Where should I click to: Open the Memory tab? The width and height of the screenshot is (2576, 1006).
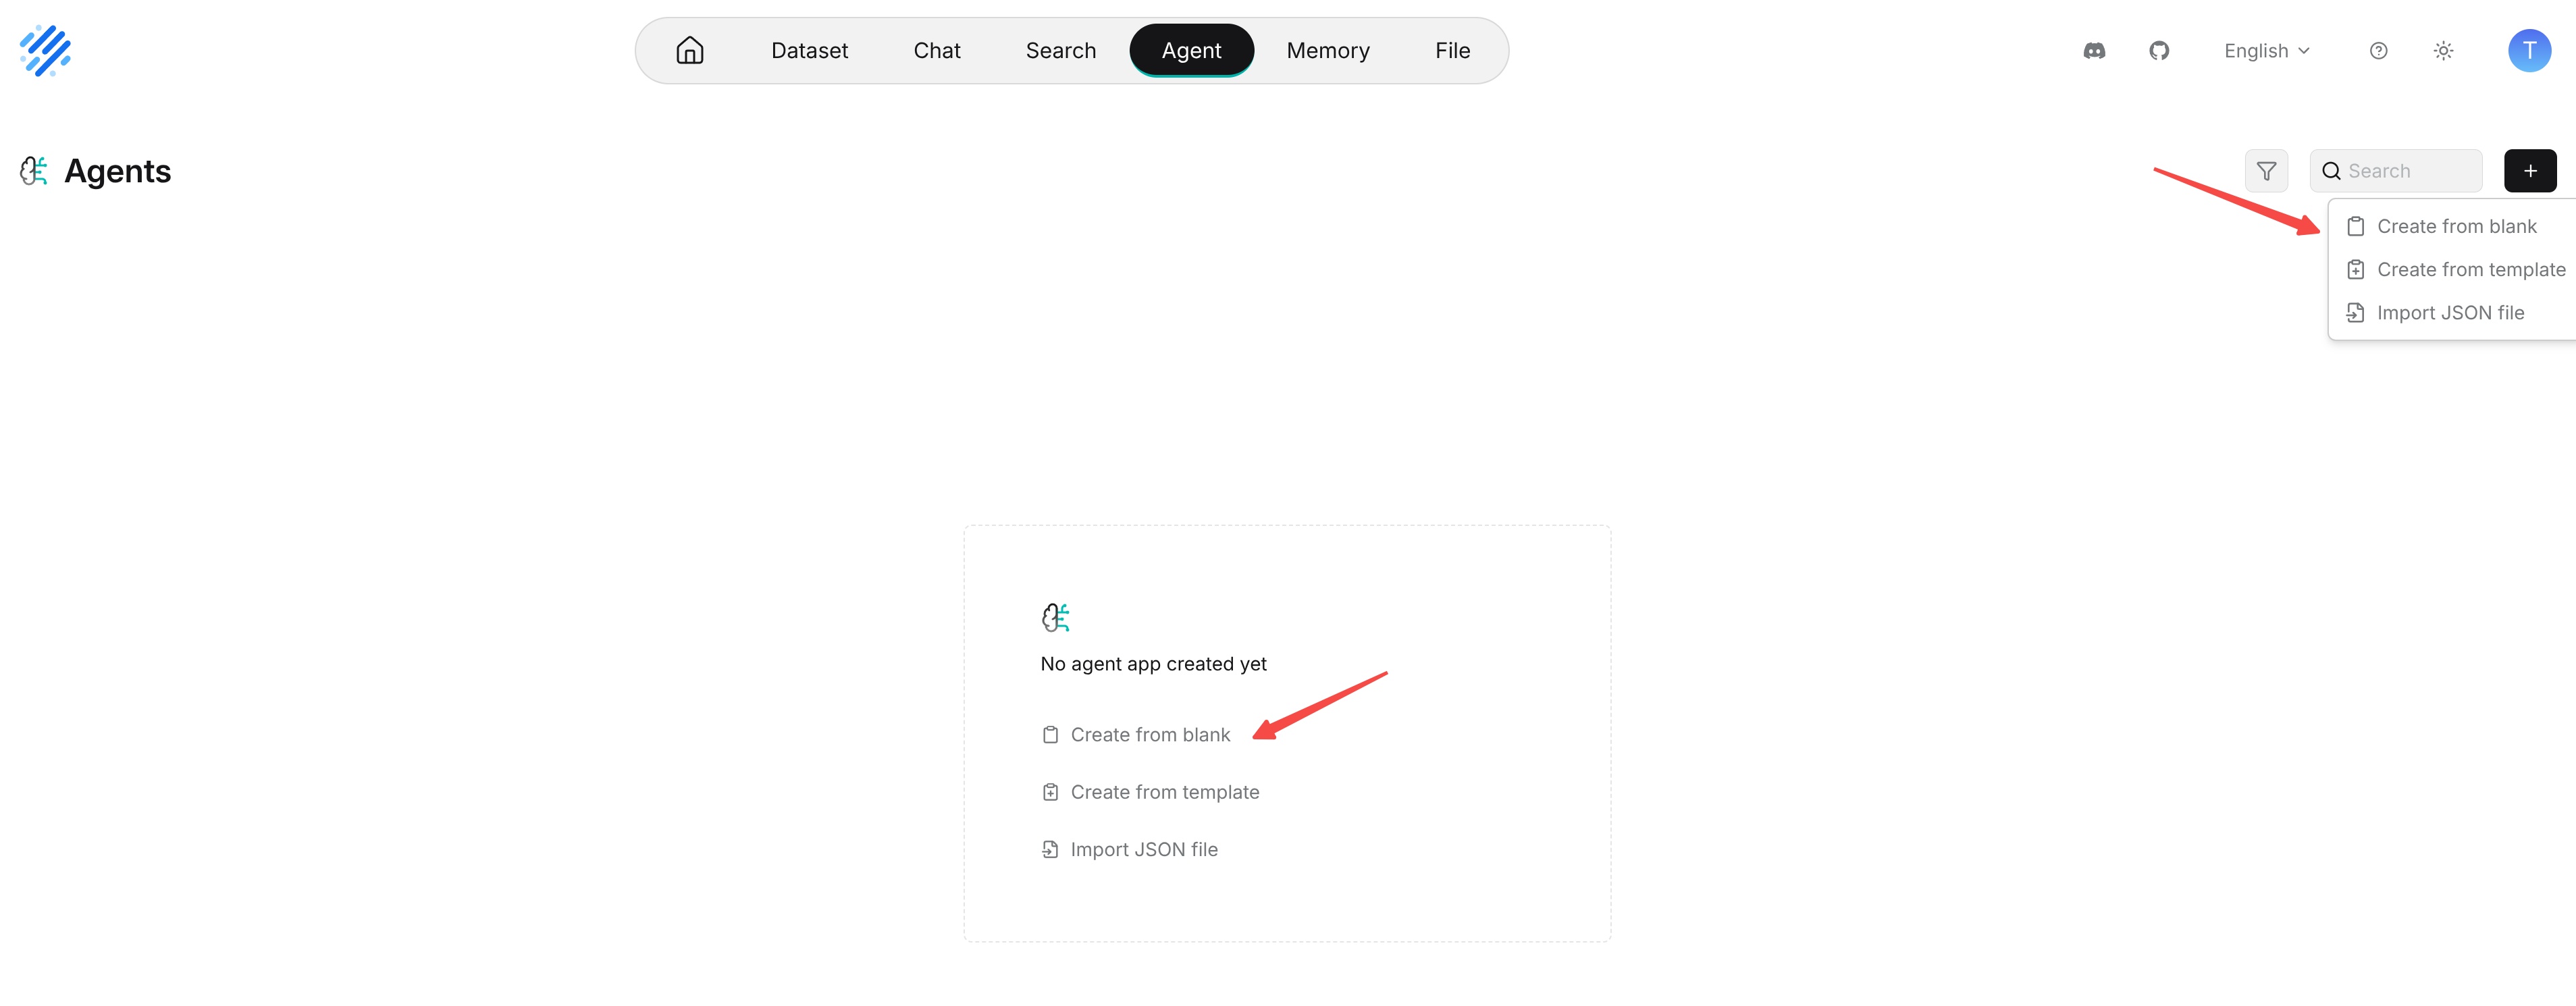pos(1328,50)
